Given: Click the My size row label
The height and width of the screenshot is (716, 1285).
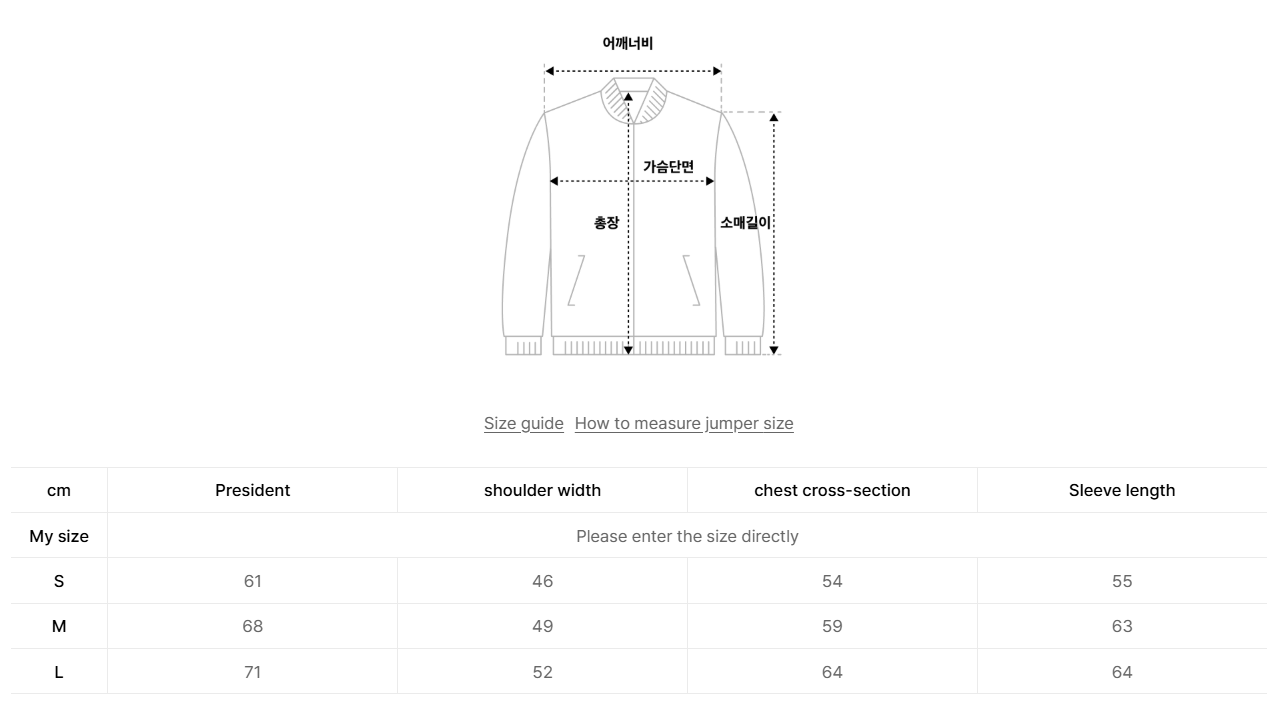Looking at the screenshot, I should point(59,536).
